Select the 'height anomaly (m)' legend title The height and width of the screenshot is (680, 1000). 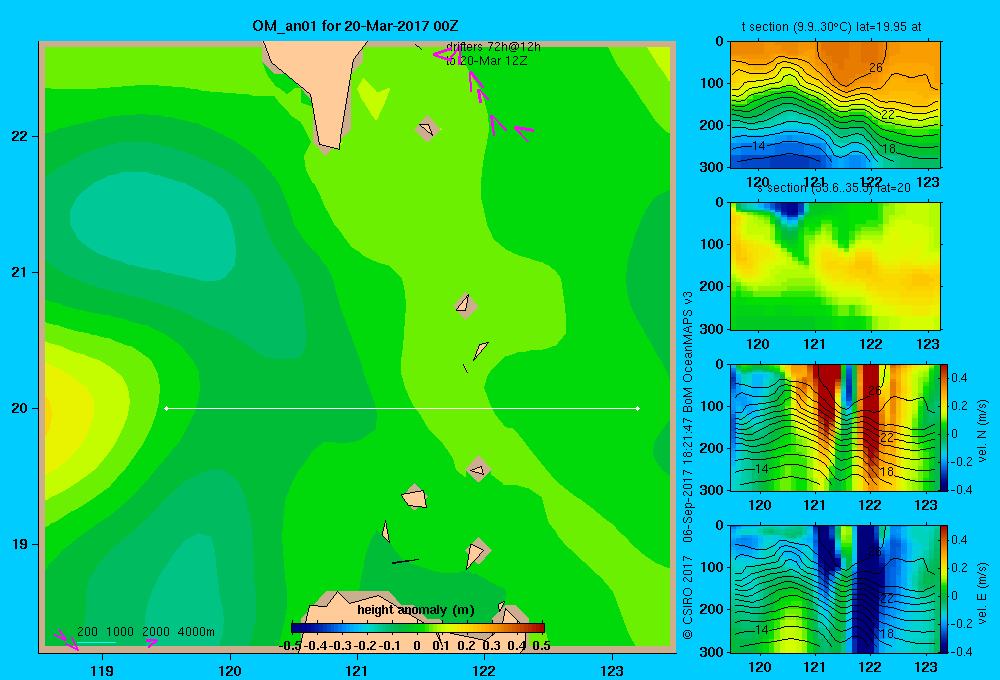click(416, 610)
